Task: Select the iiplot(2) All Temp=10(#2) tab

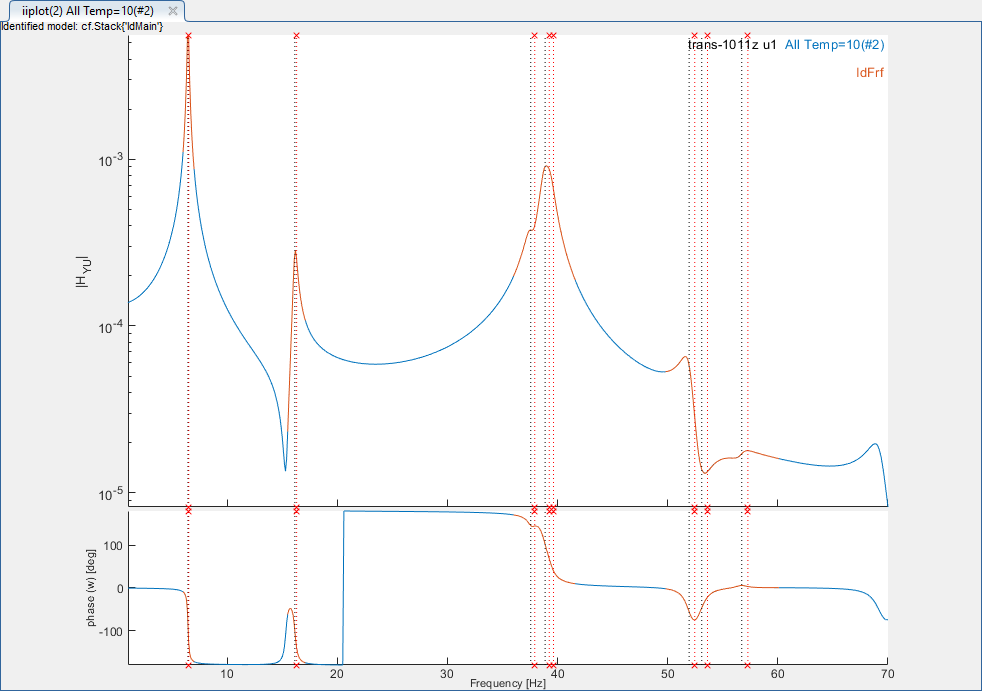Action: pos(87,10)
